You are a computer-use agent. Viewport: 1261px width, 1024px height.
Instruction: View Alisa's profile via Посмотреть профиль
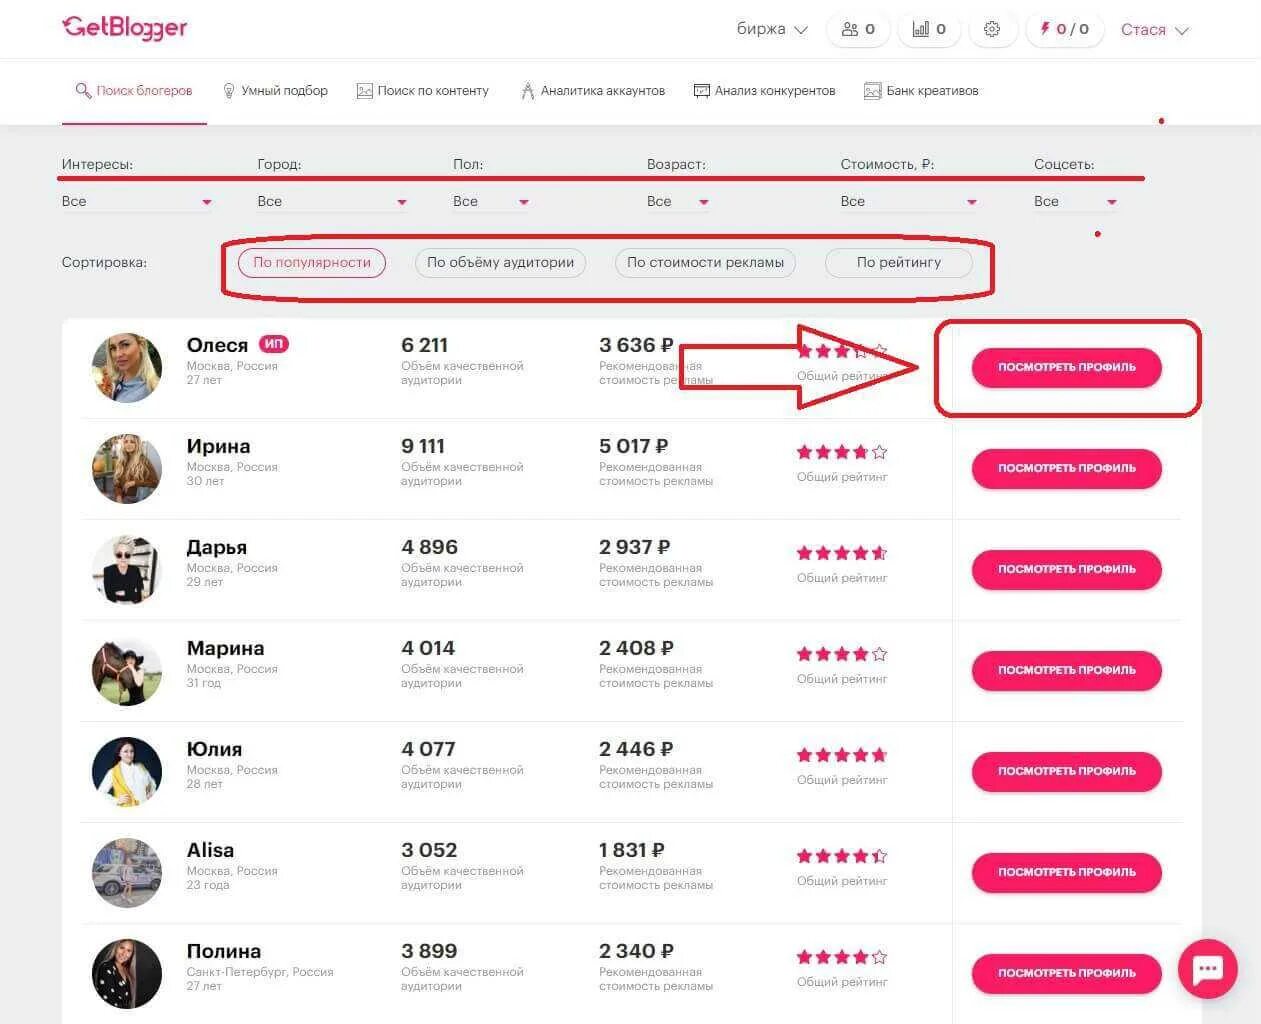pos(1067,873)
